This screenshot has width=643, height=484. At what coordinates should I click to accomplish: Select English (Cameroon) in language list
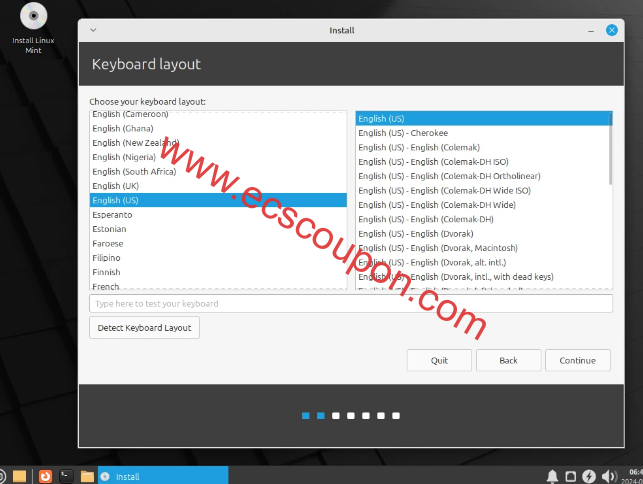point(218,114)
